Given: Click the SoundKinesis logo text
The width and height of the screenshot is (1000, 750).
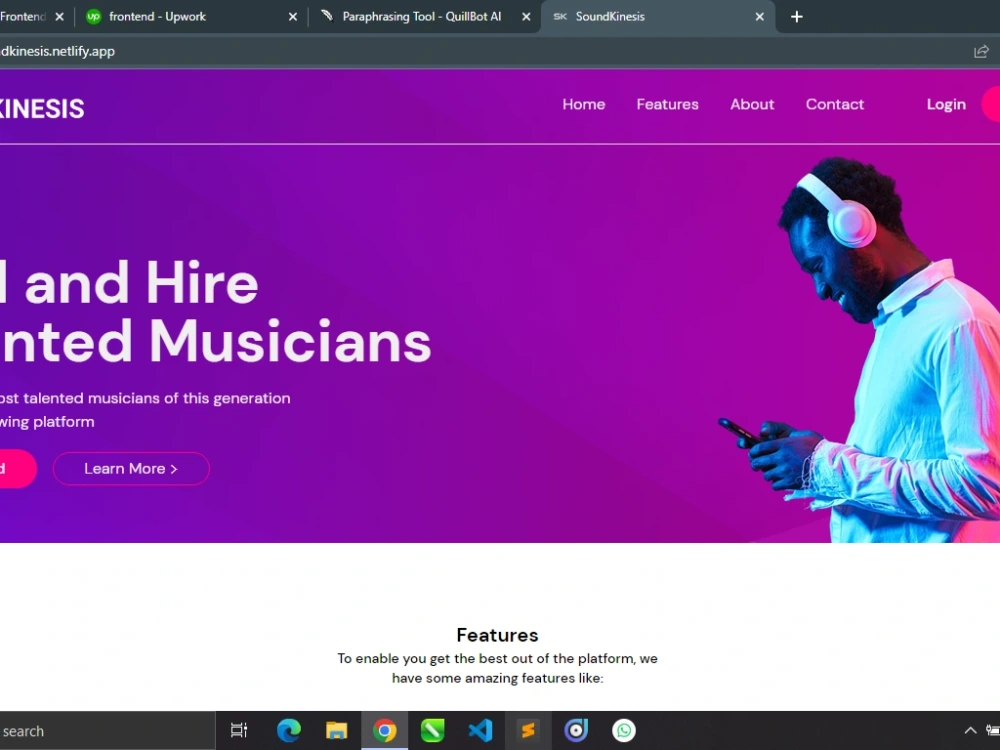Looking at the screenshot, I should (42, 108).
